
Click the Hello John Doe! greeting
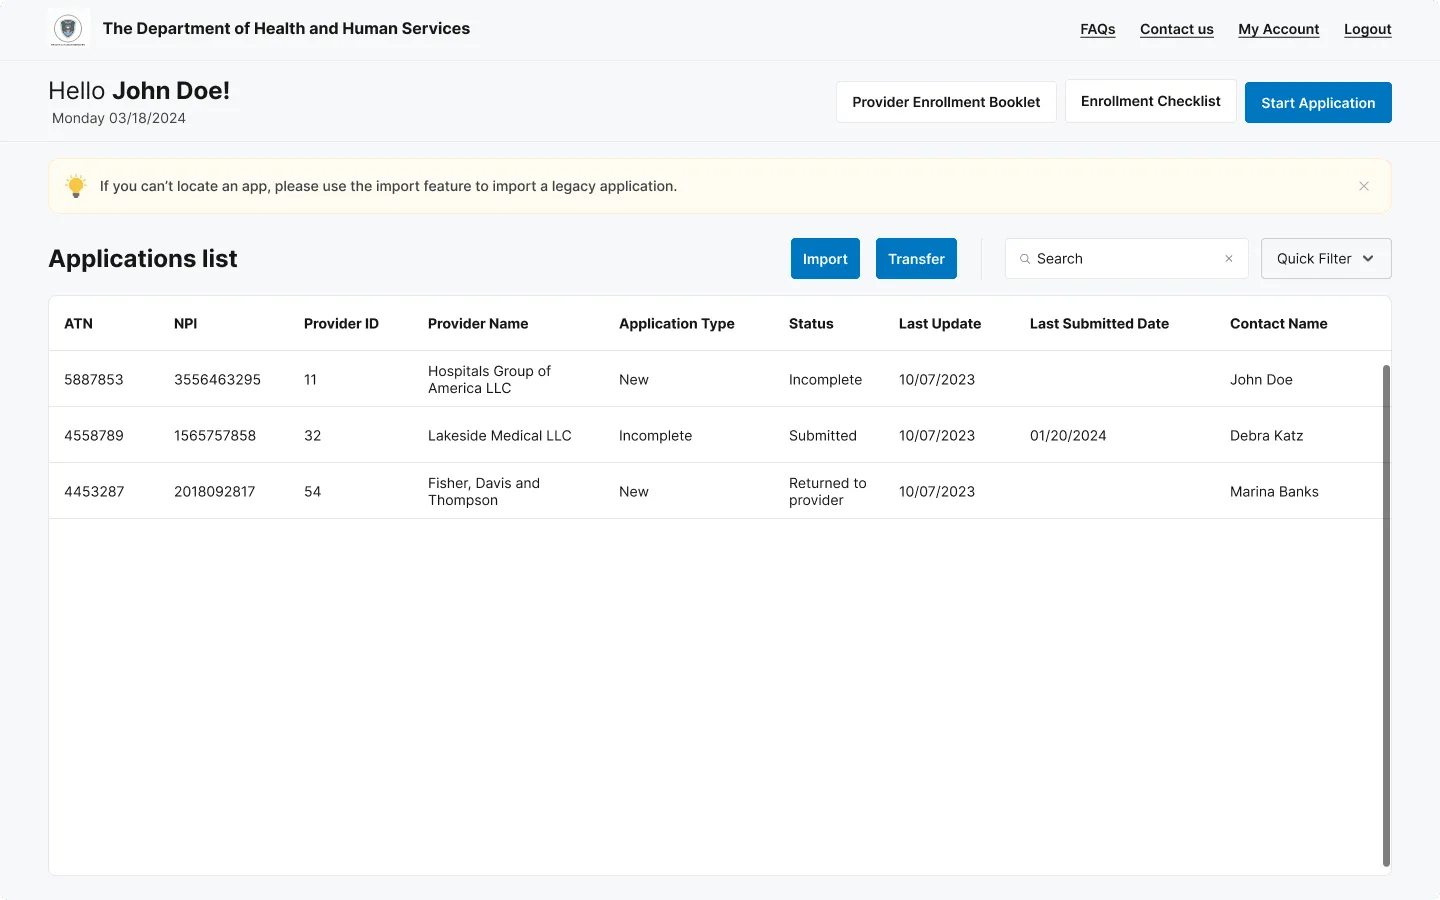click(x=139, y=91)
